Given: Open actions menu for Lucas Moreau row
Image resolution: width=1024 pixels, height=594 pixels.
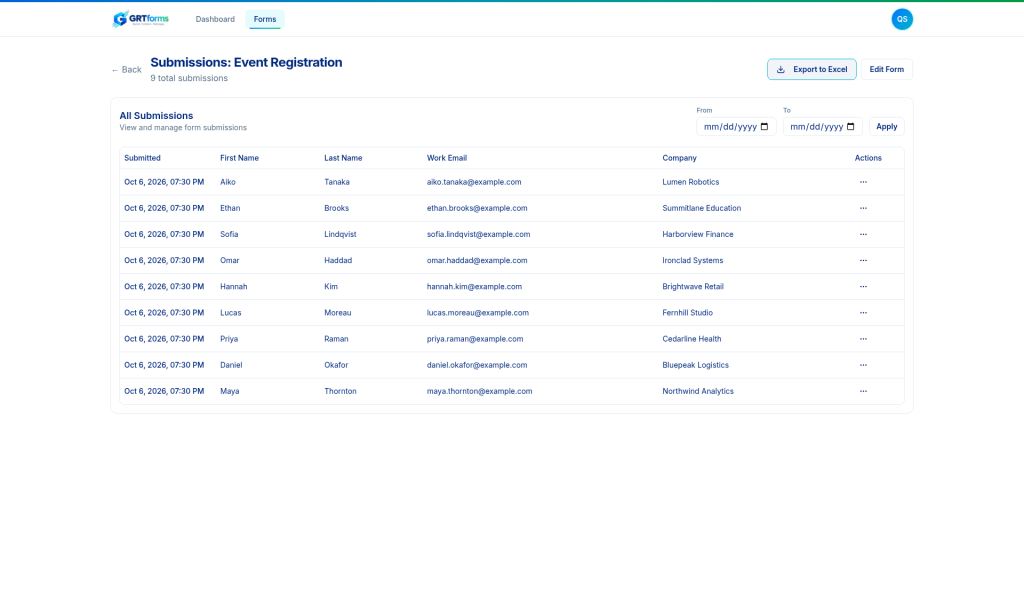Looking at the screenshot, I should 863,313.
